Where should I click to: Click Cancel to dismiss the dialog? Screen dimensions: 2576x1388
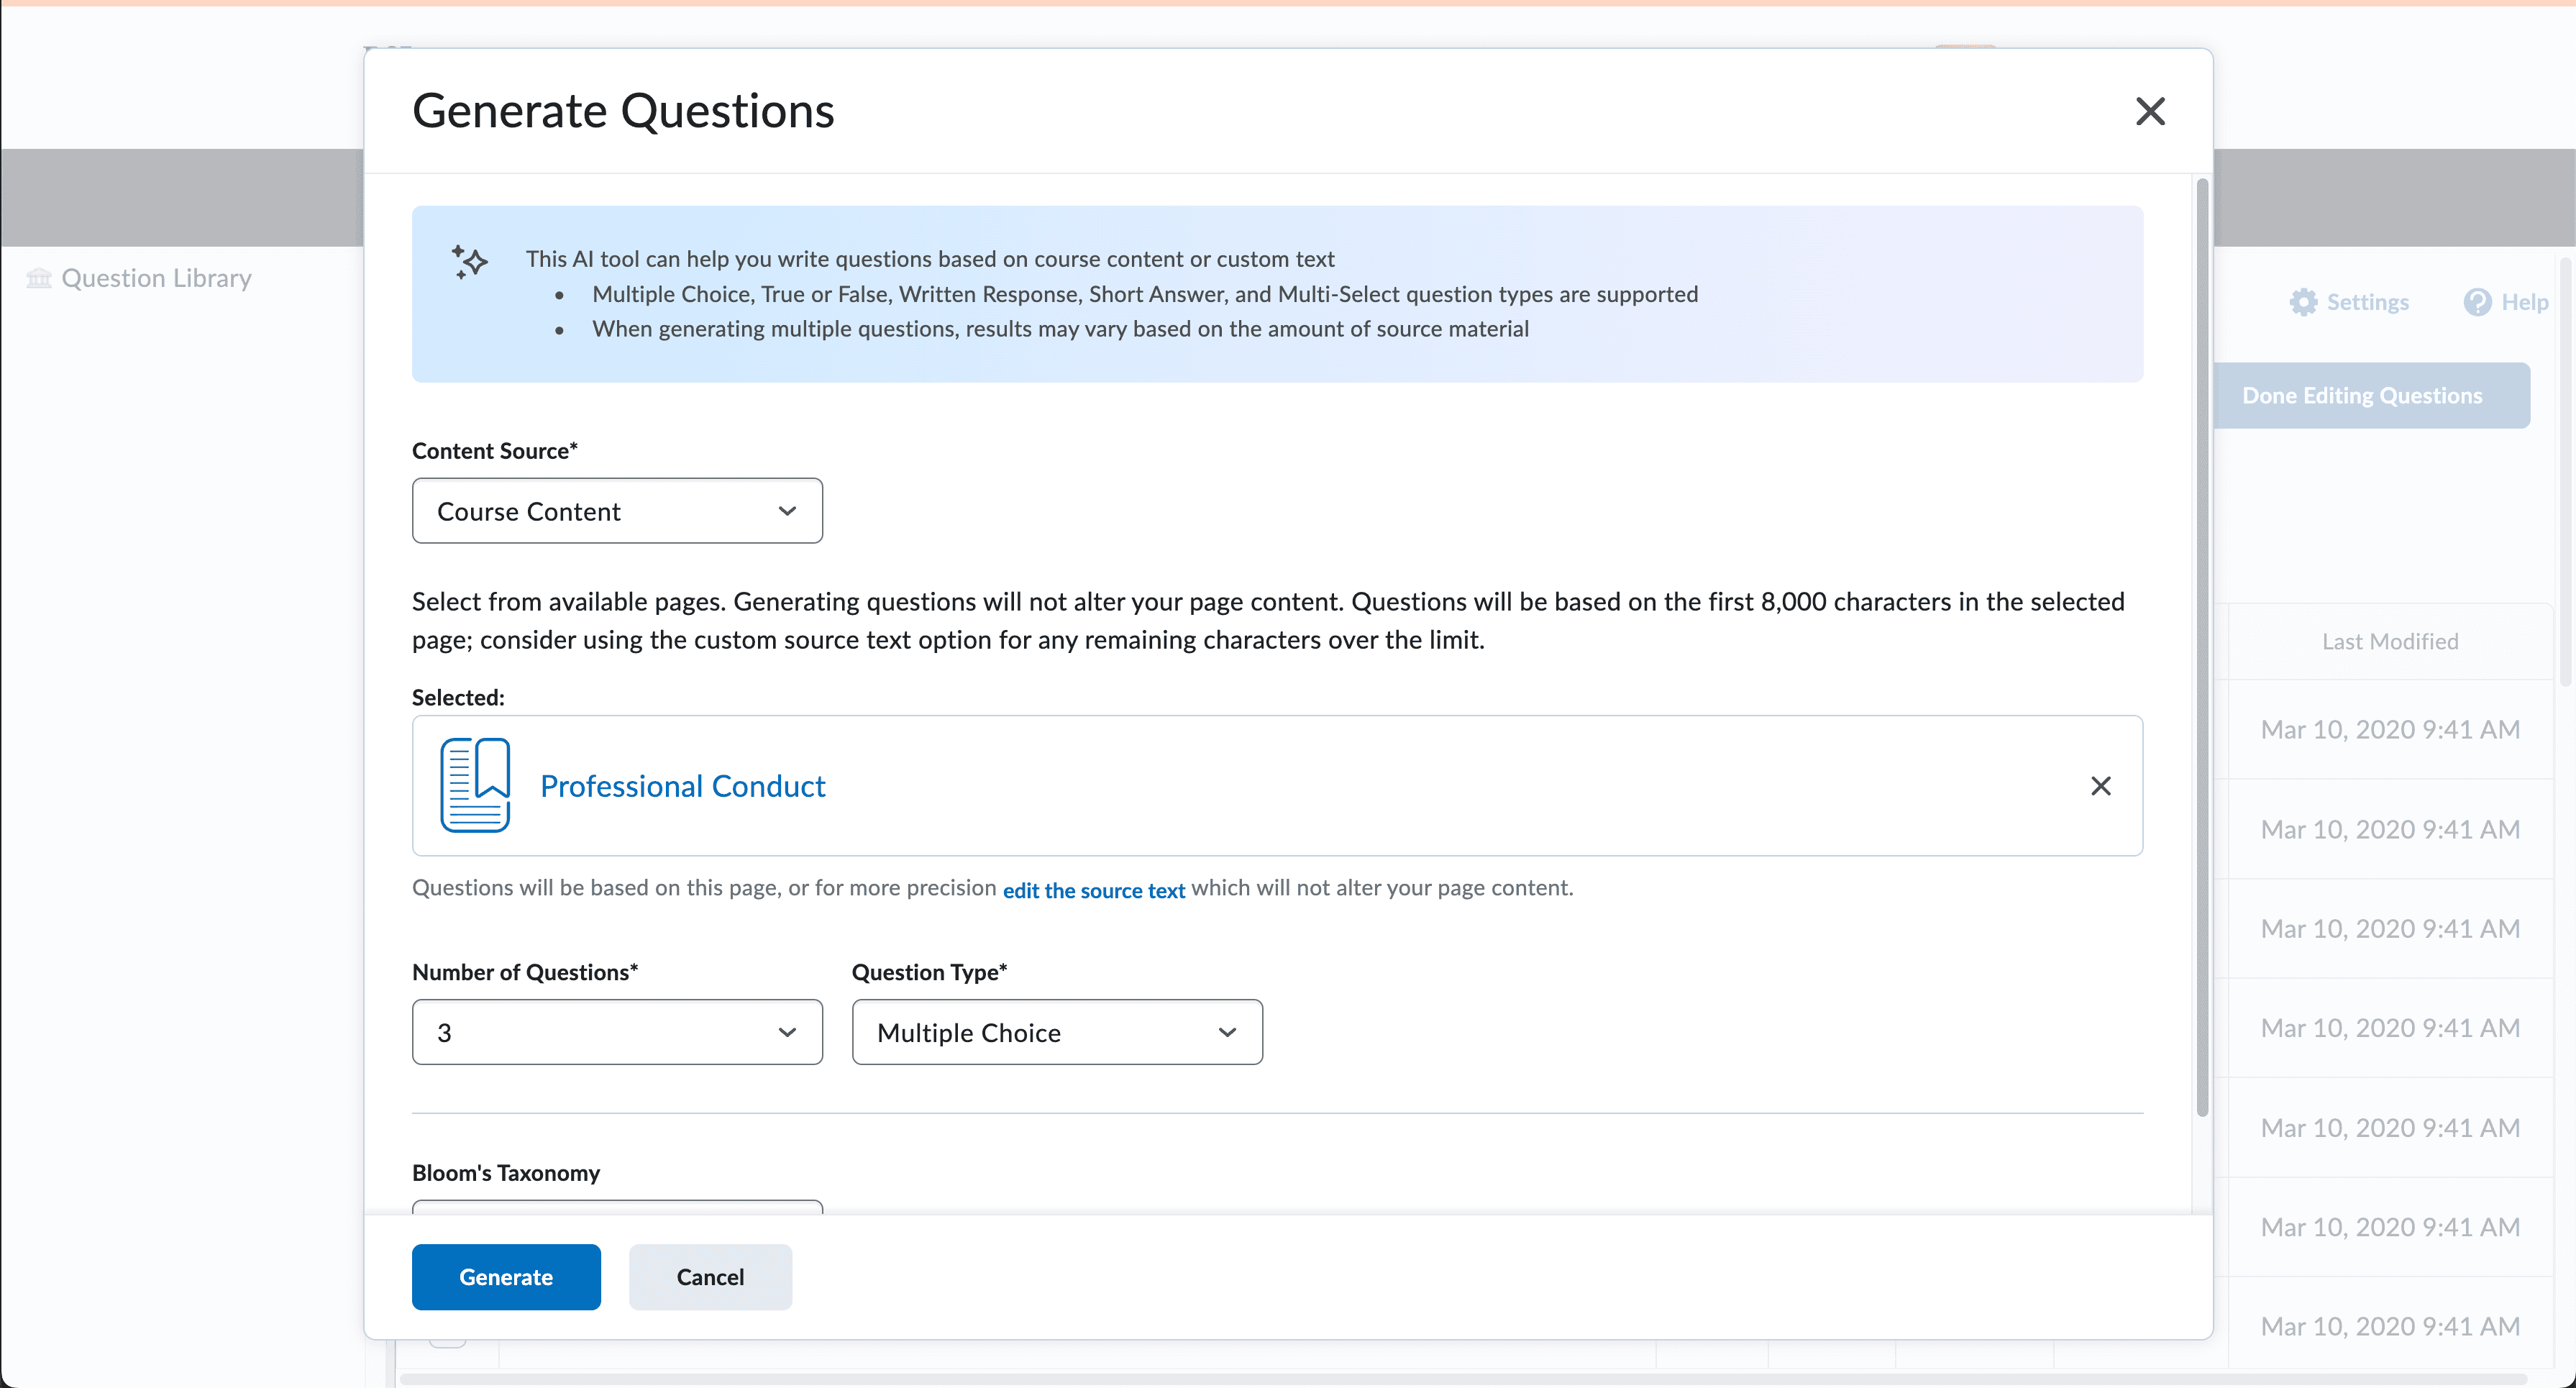(710, 1277)
